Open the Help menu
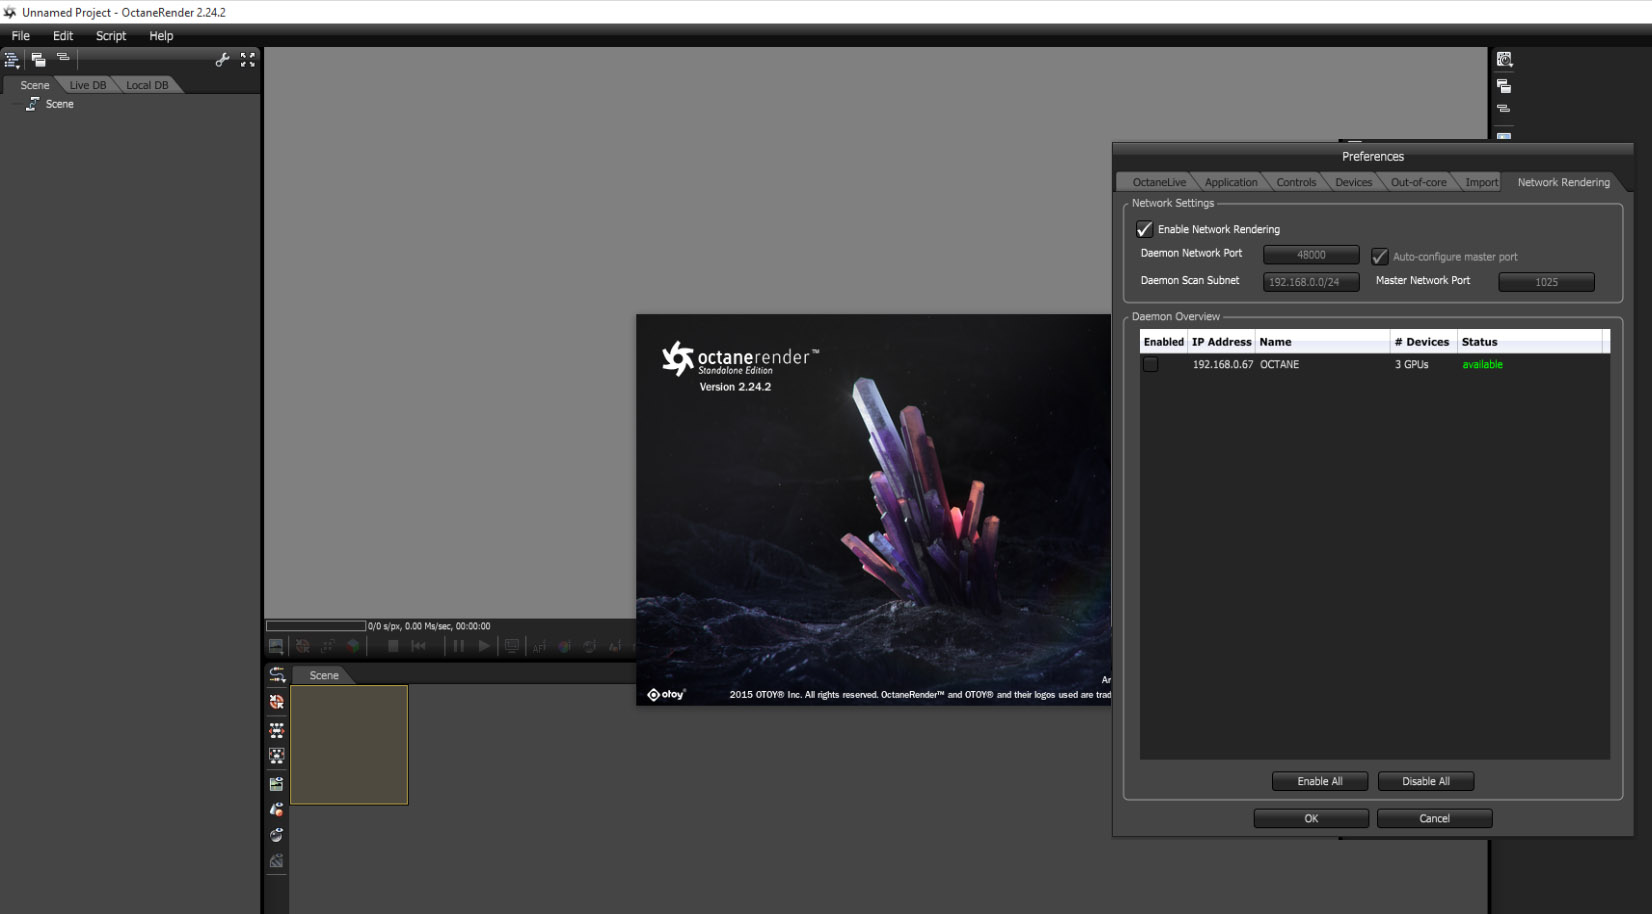Image resolution: width=1652 pixels, height=914 pixels. [161, 36]
